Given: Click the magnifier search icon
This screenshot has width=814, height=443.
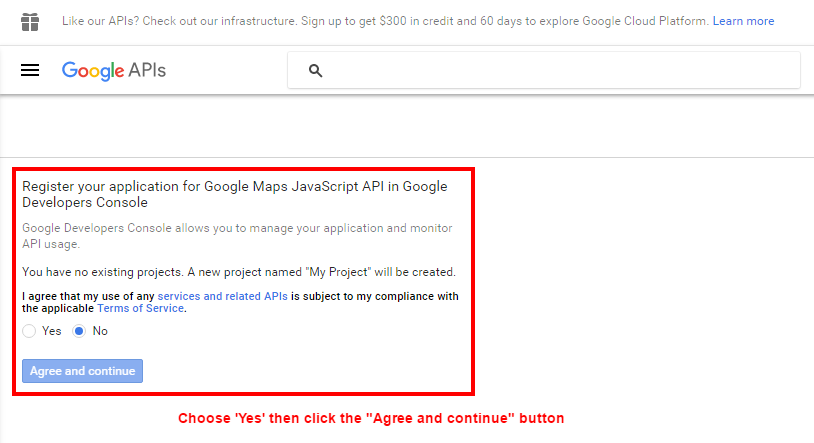Looking at the screenshot, I should tap(315, 71).
